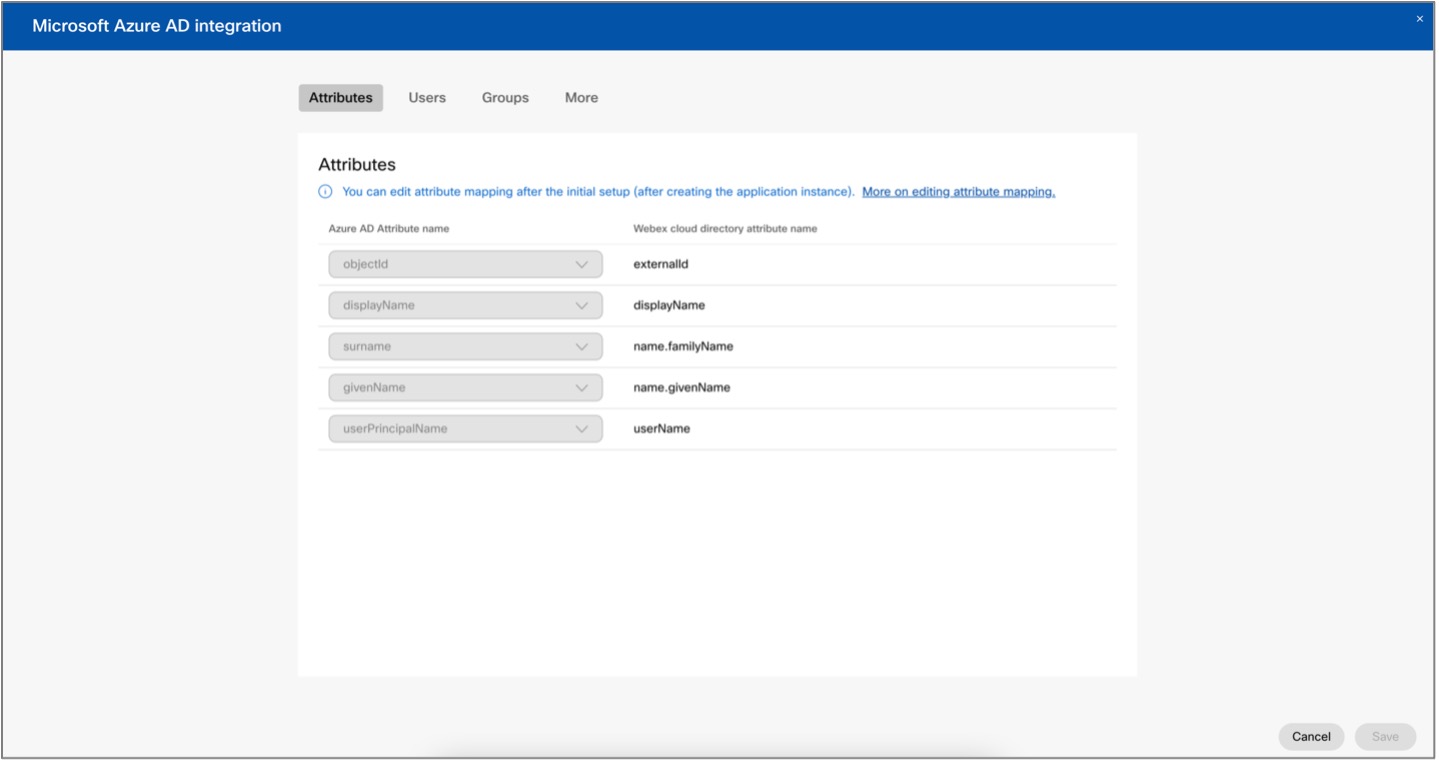This screenshot has height=763, width=1439.
Task: Click the disabled Save button
Action: click(1384, 736)
